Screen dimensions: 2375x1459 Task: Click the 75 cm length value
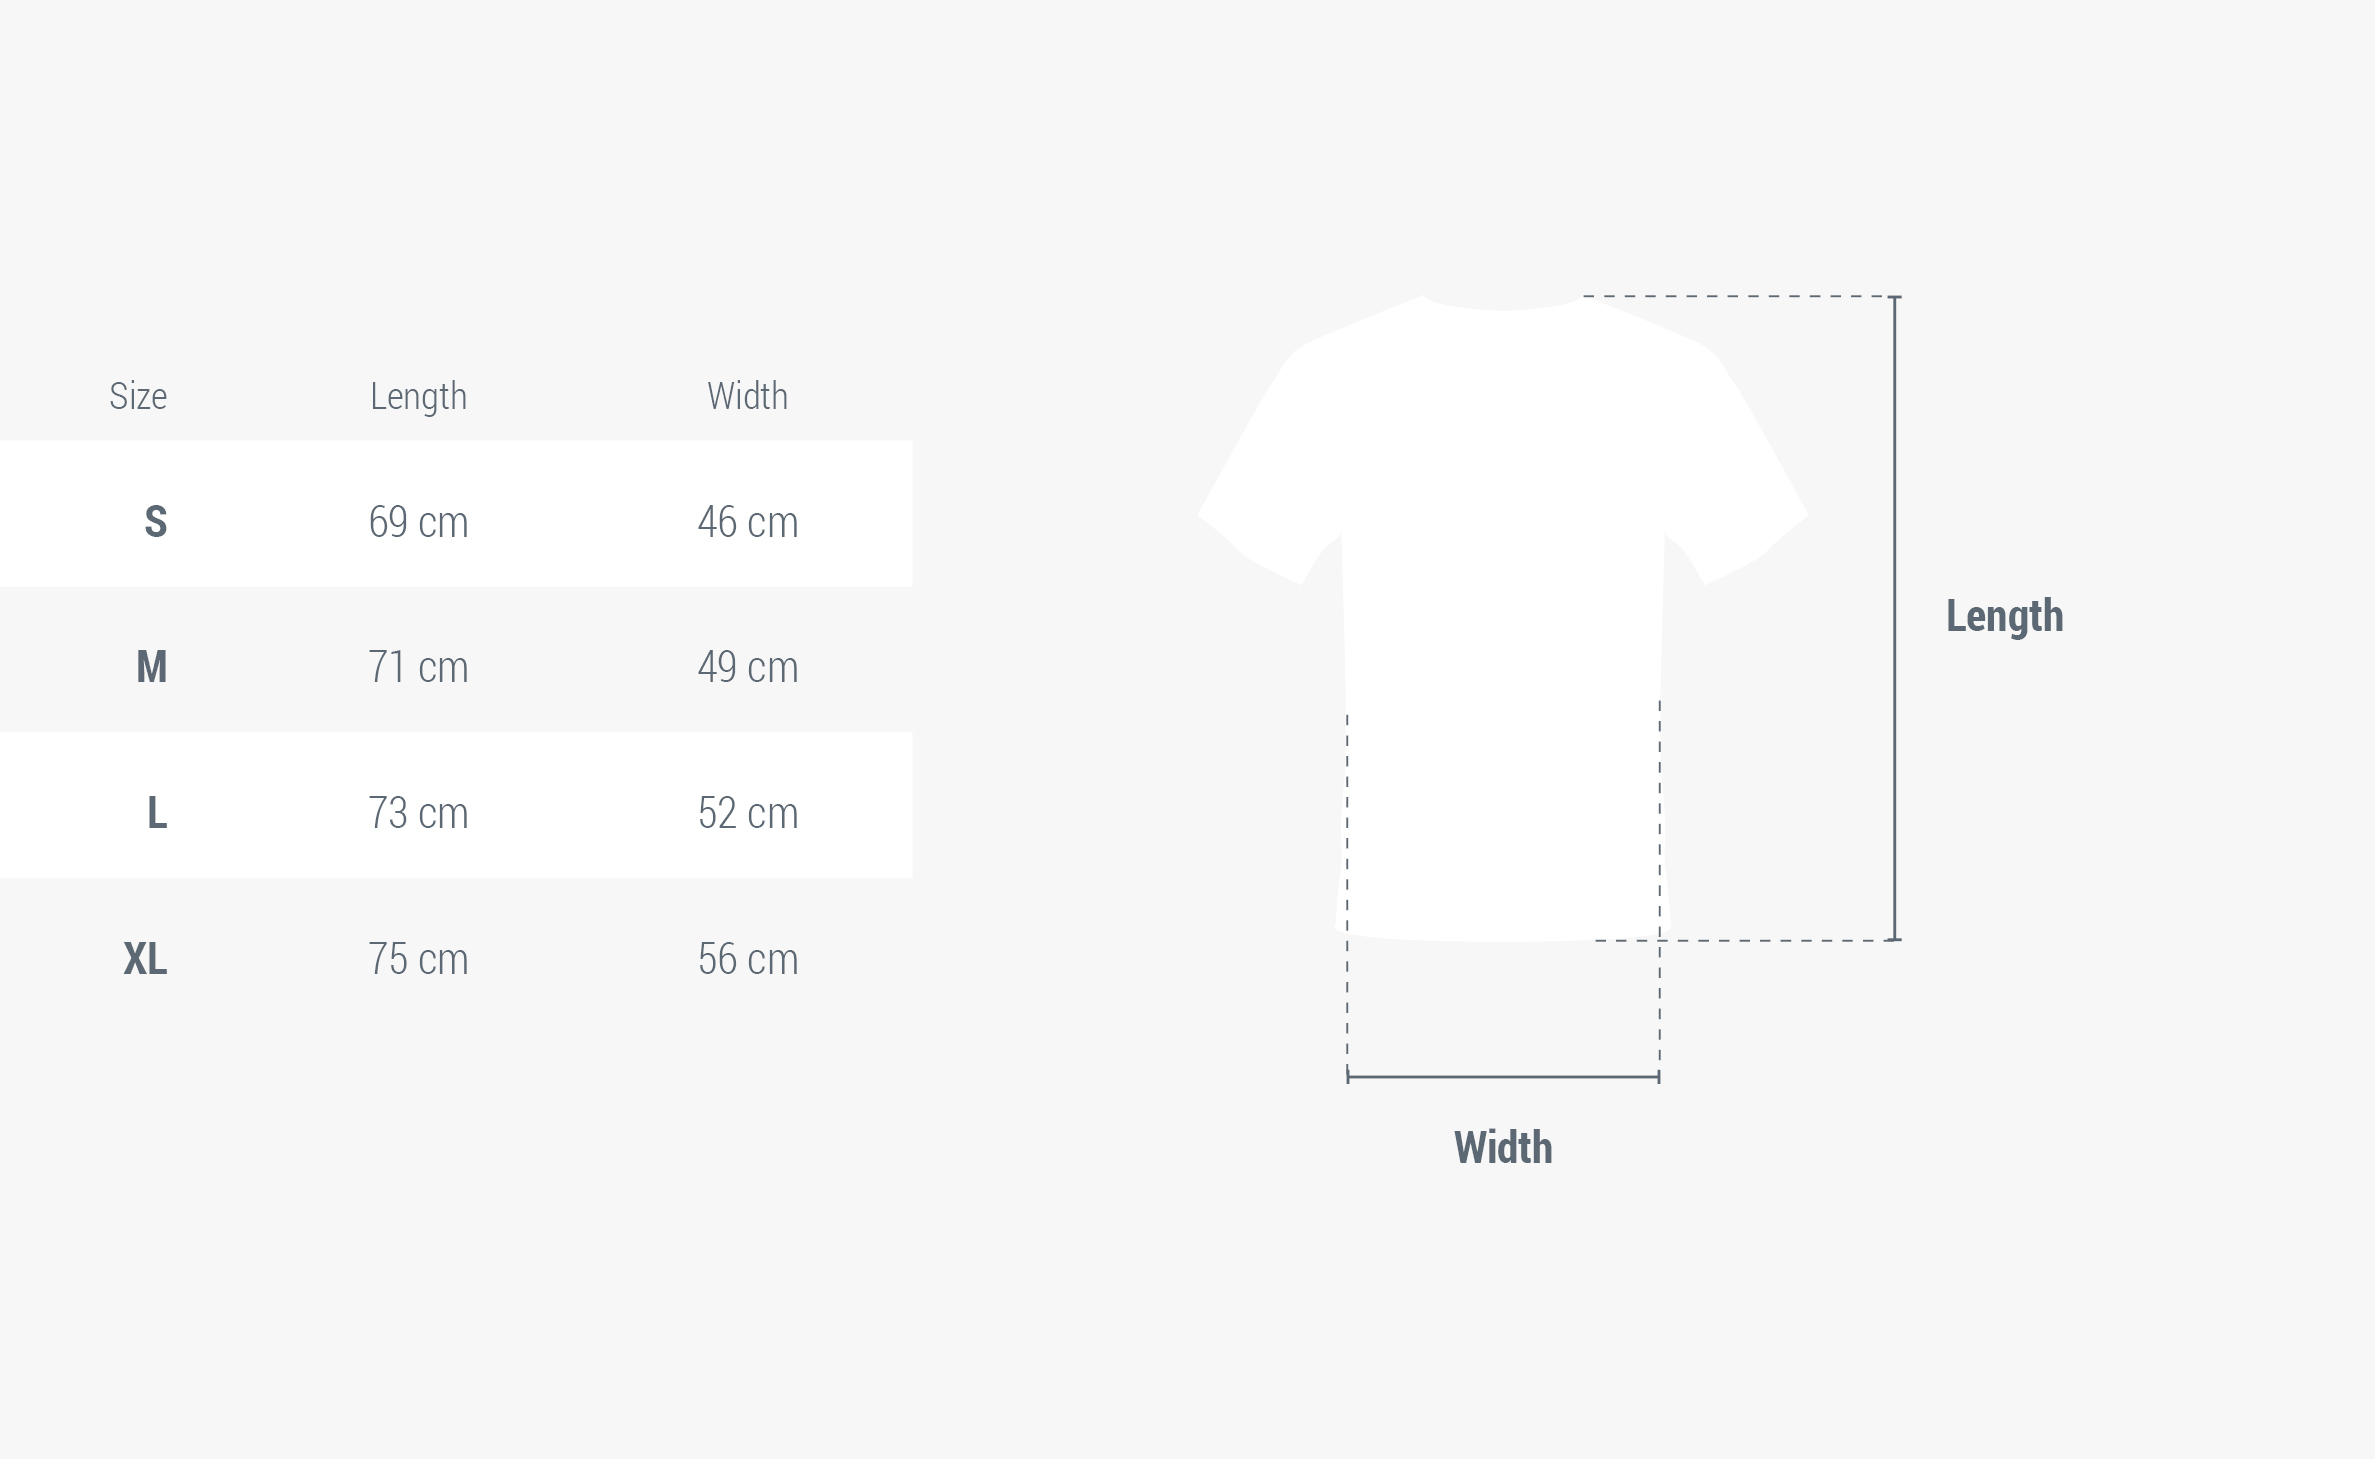pos(418,959)
